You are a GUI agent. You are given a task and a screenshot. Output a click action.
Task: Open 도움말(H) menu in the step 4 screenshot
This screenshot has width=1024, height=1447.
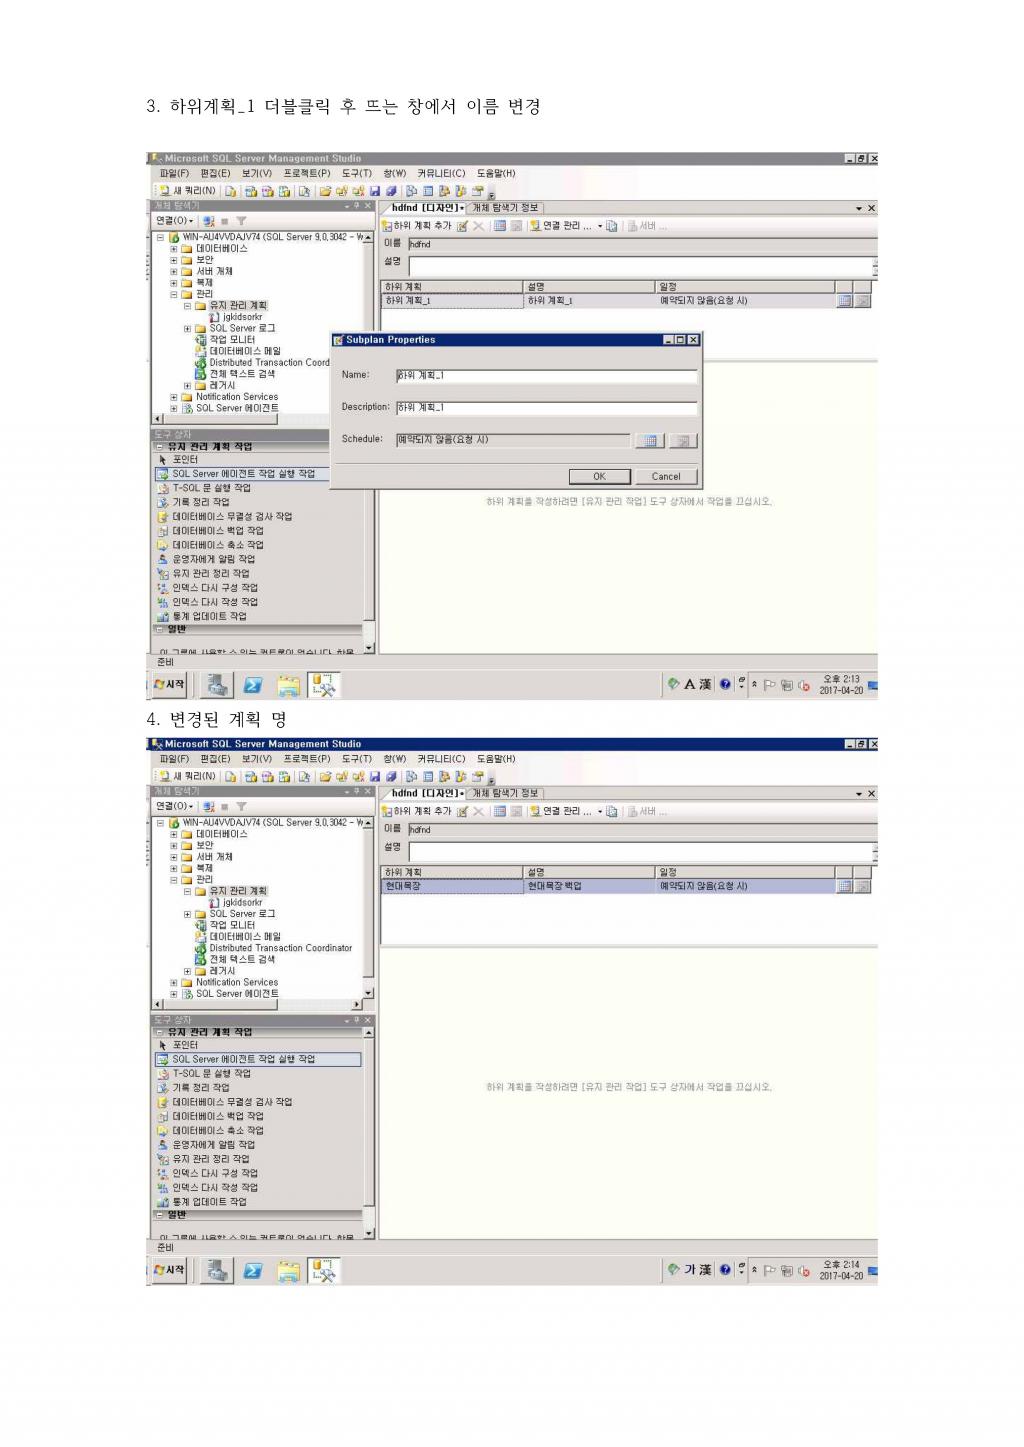point(495,759)
